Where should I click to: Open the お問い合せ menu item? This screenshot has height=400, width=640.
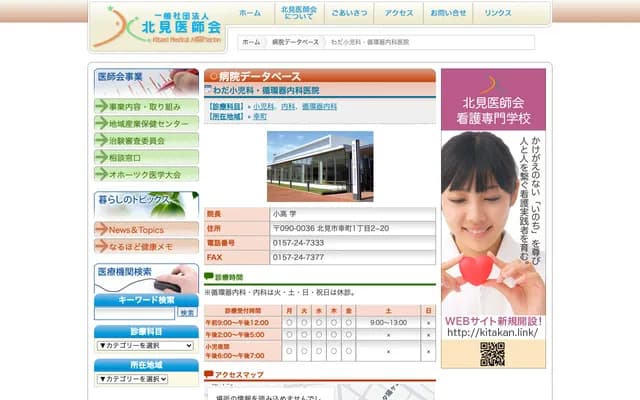(x=448, y=13)
